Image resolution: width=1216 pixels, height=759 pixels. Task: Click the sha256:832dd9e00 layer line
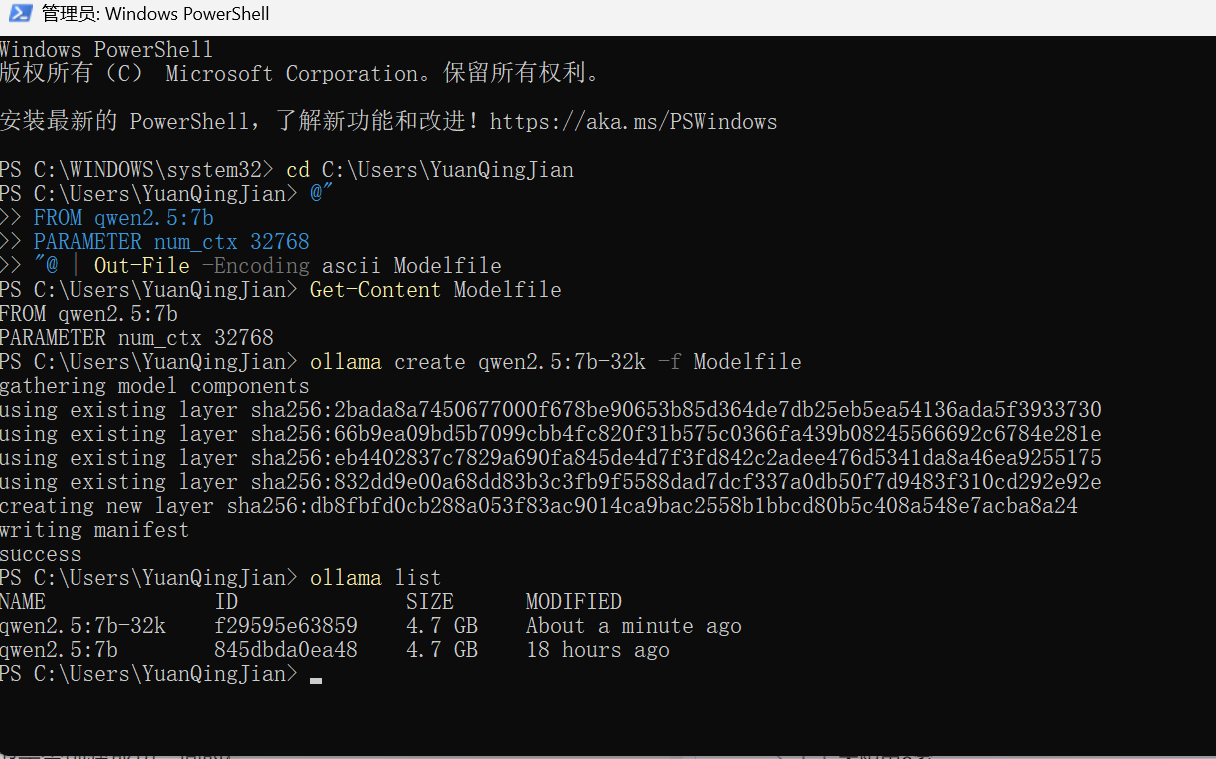point(551,482)
